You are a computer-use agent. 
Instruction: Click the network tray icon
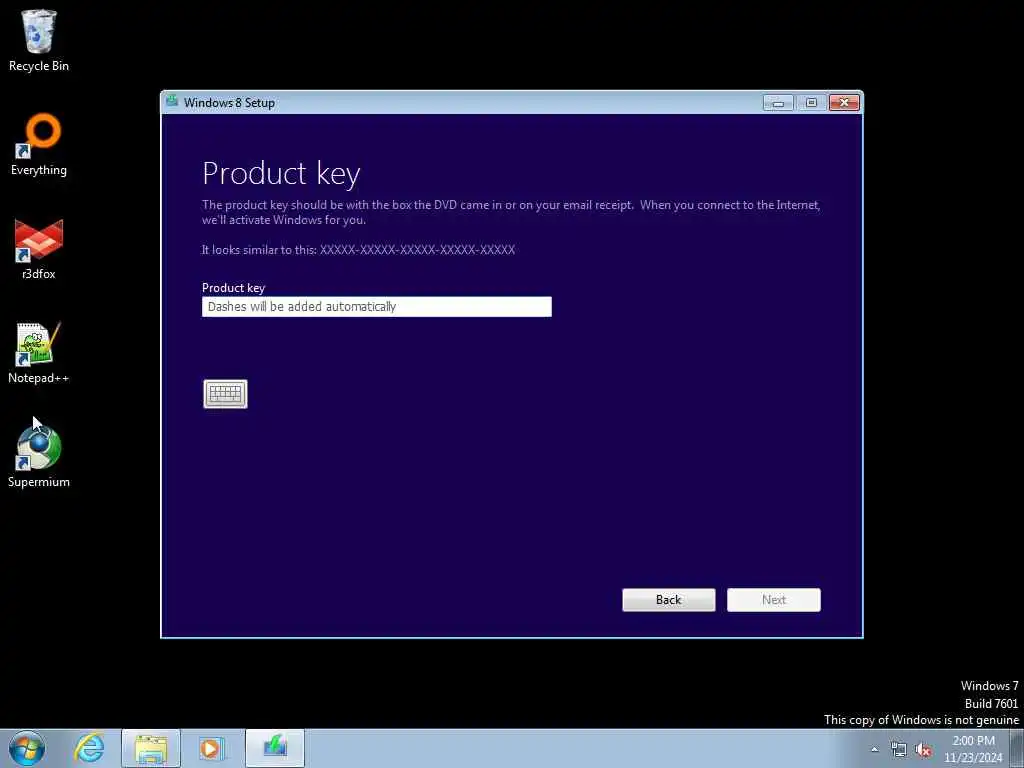point(899,749)
